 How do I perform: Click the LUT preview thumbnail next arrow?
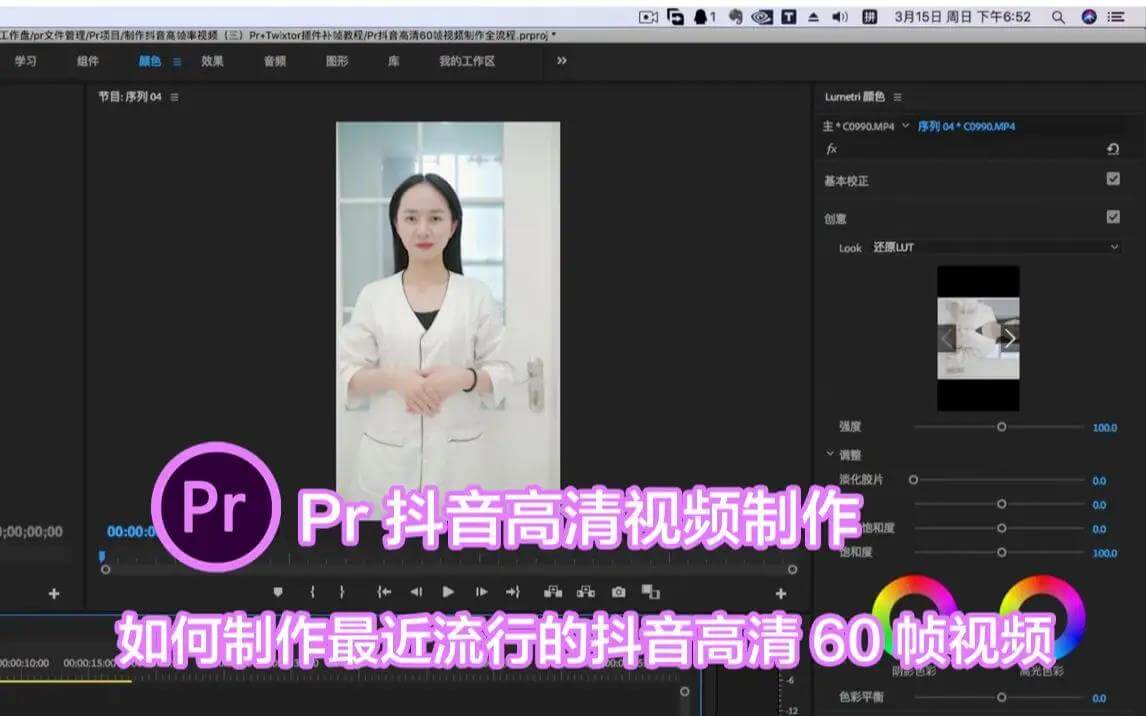[1013, 338]
